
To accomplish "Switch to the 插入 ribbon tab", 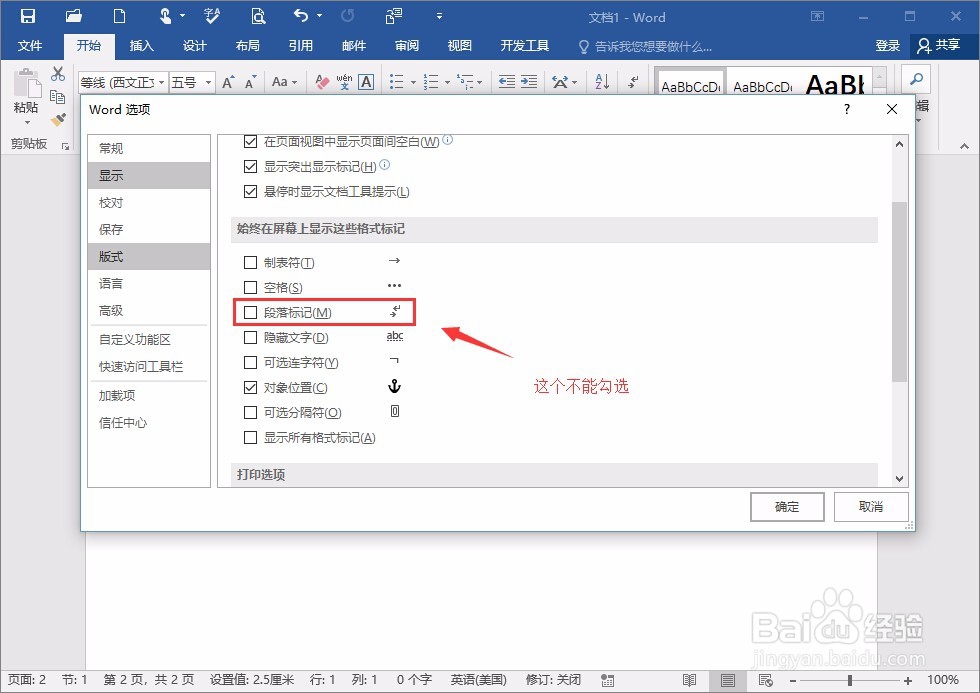I will pyautogui.click(x=140, y=45).
